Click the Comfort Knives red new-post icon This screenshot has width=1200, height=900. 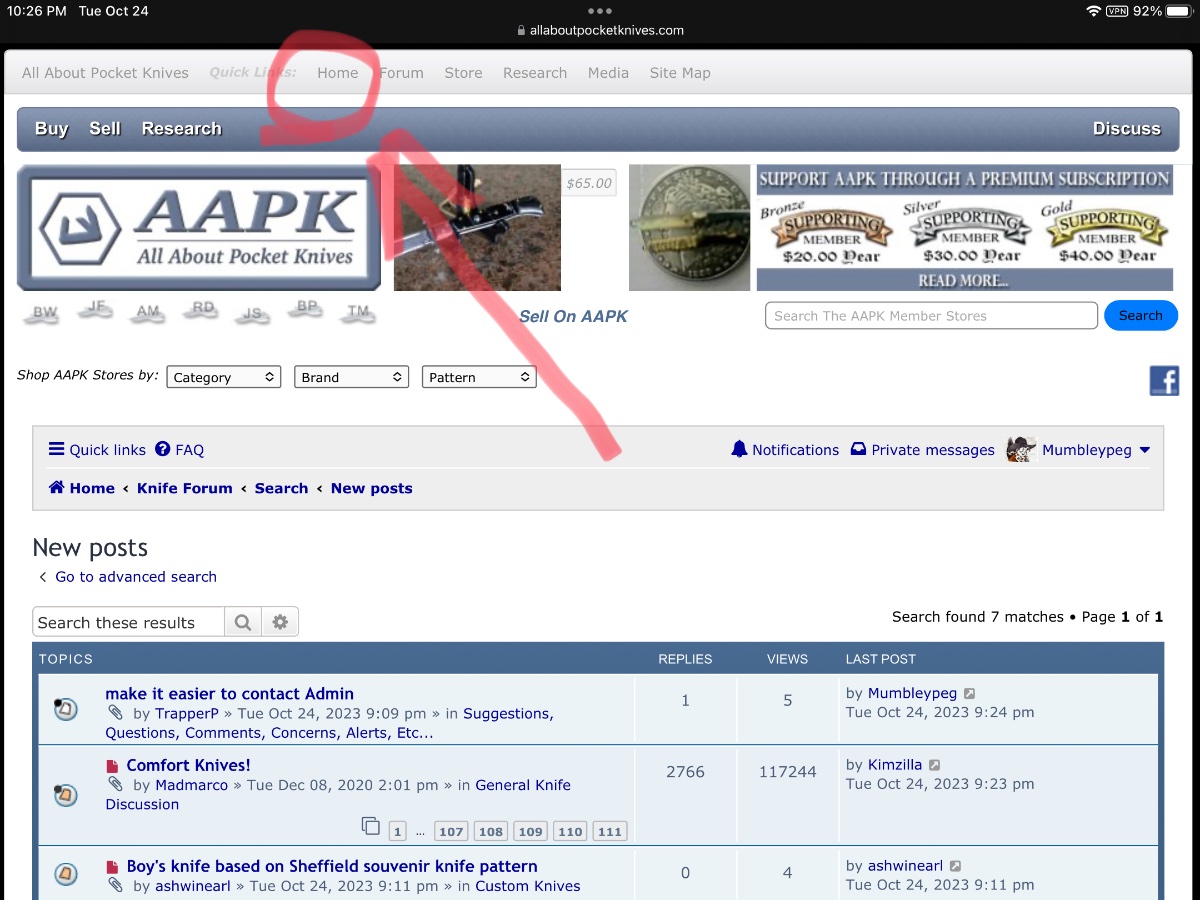click(x=113, y=766)
